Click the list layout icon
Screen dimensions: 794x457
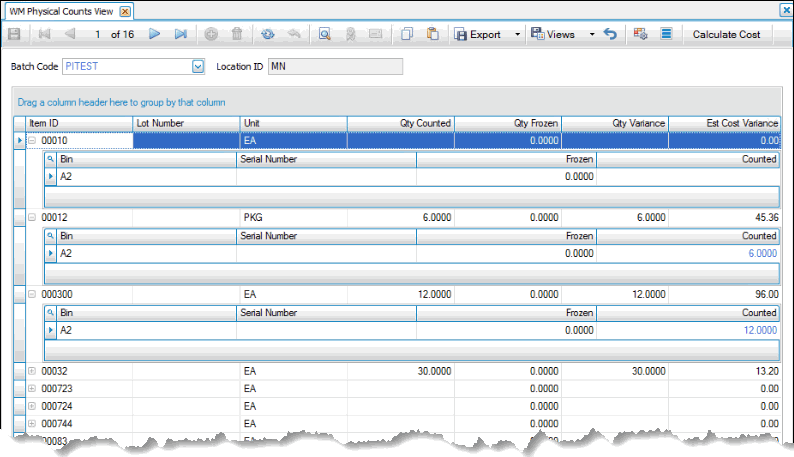pos(666,34)
